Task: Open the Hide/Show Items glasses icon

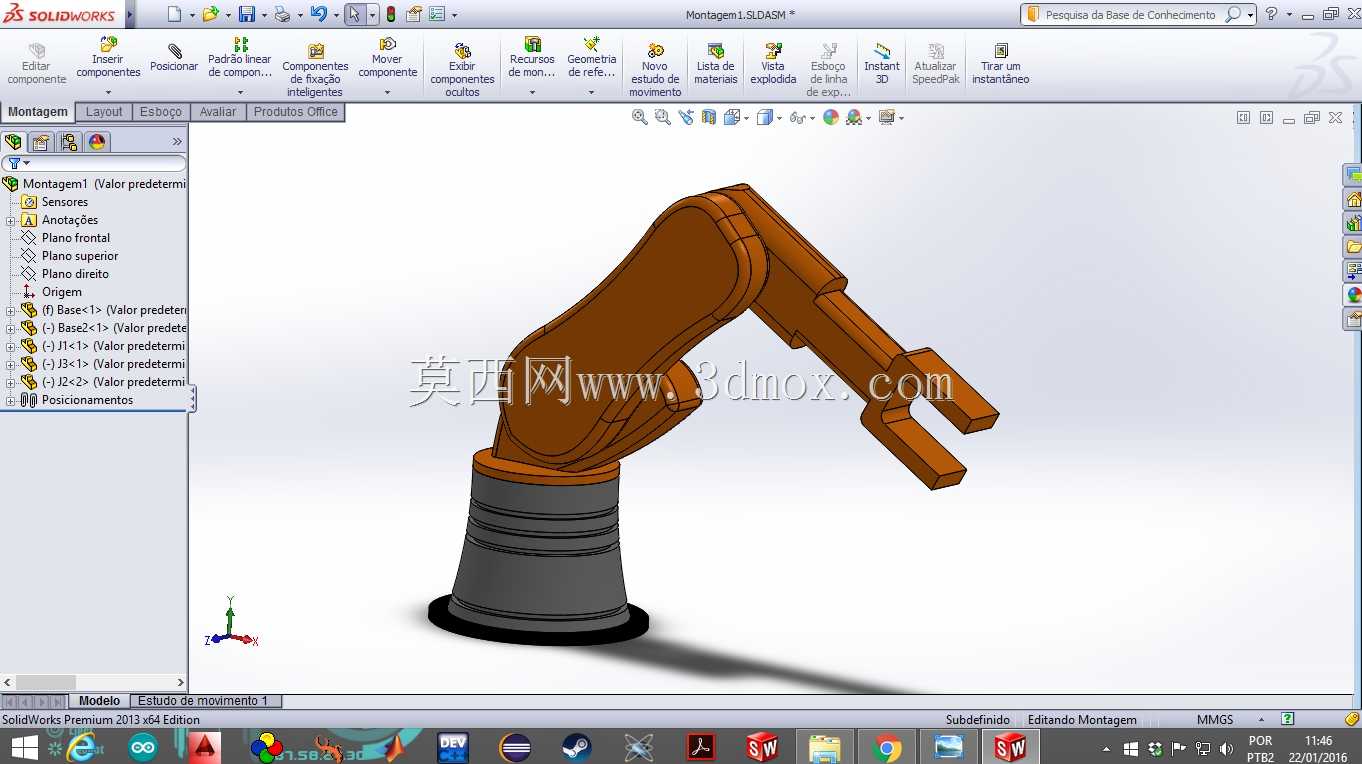Action: (x=797, y=117)
